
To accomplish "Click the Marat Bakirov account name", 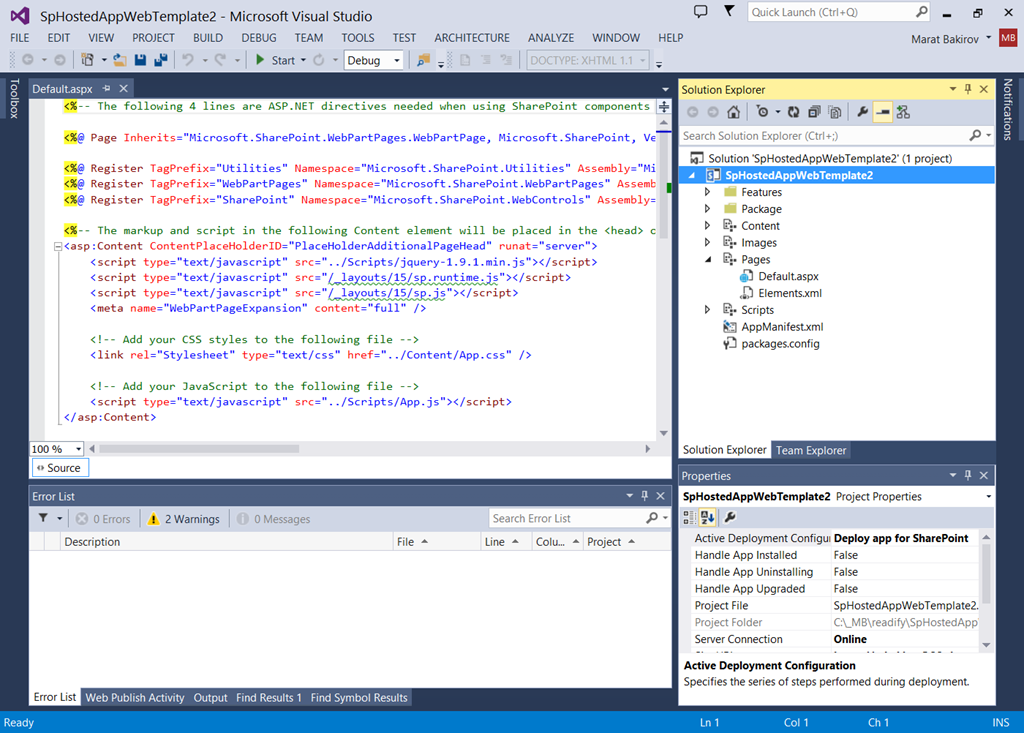I will 945,39.
